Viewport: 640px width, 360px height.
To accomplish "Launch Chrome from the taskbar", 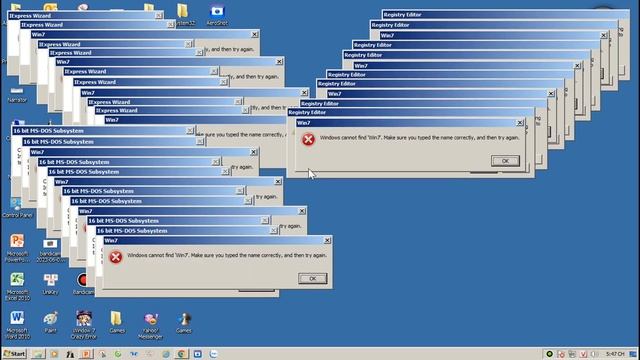I will 182,354.
